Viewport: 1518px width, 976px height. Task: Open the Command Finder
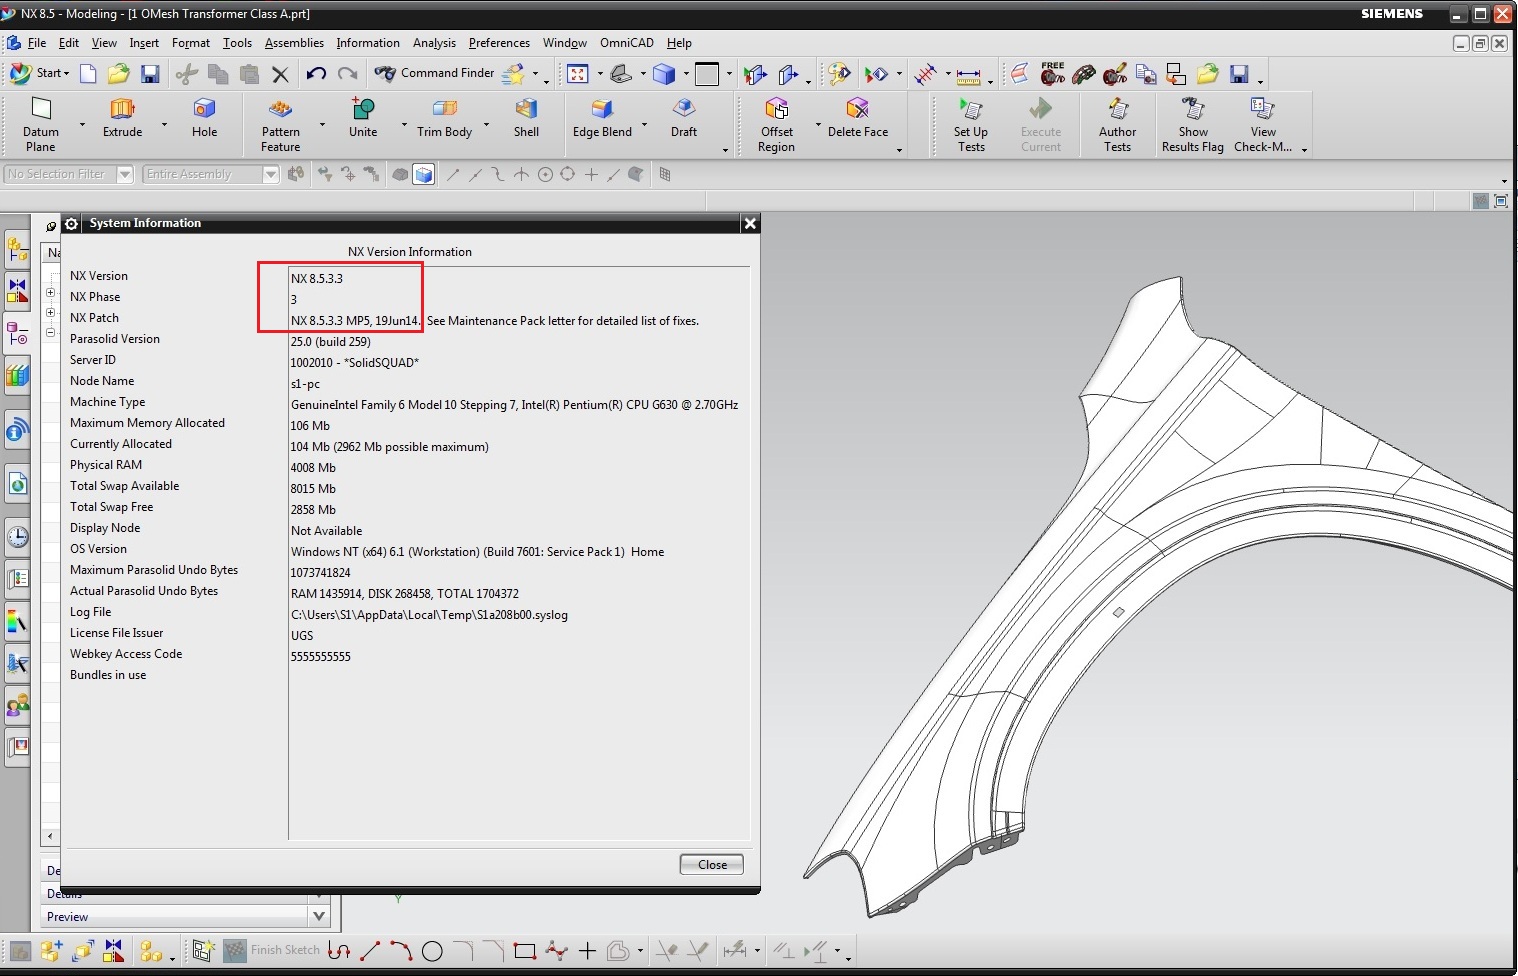tap(436, 73)
